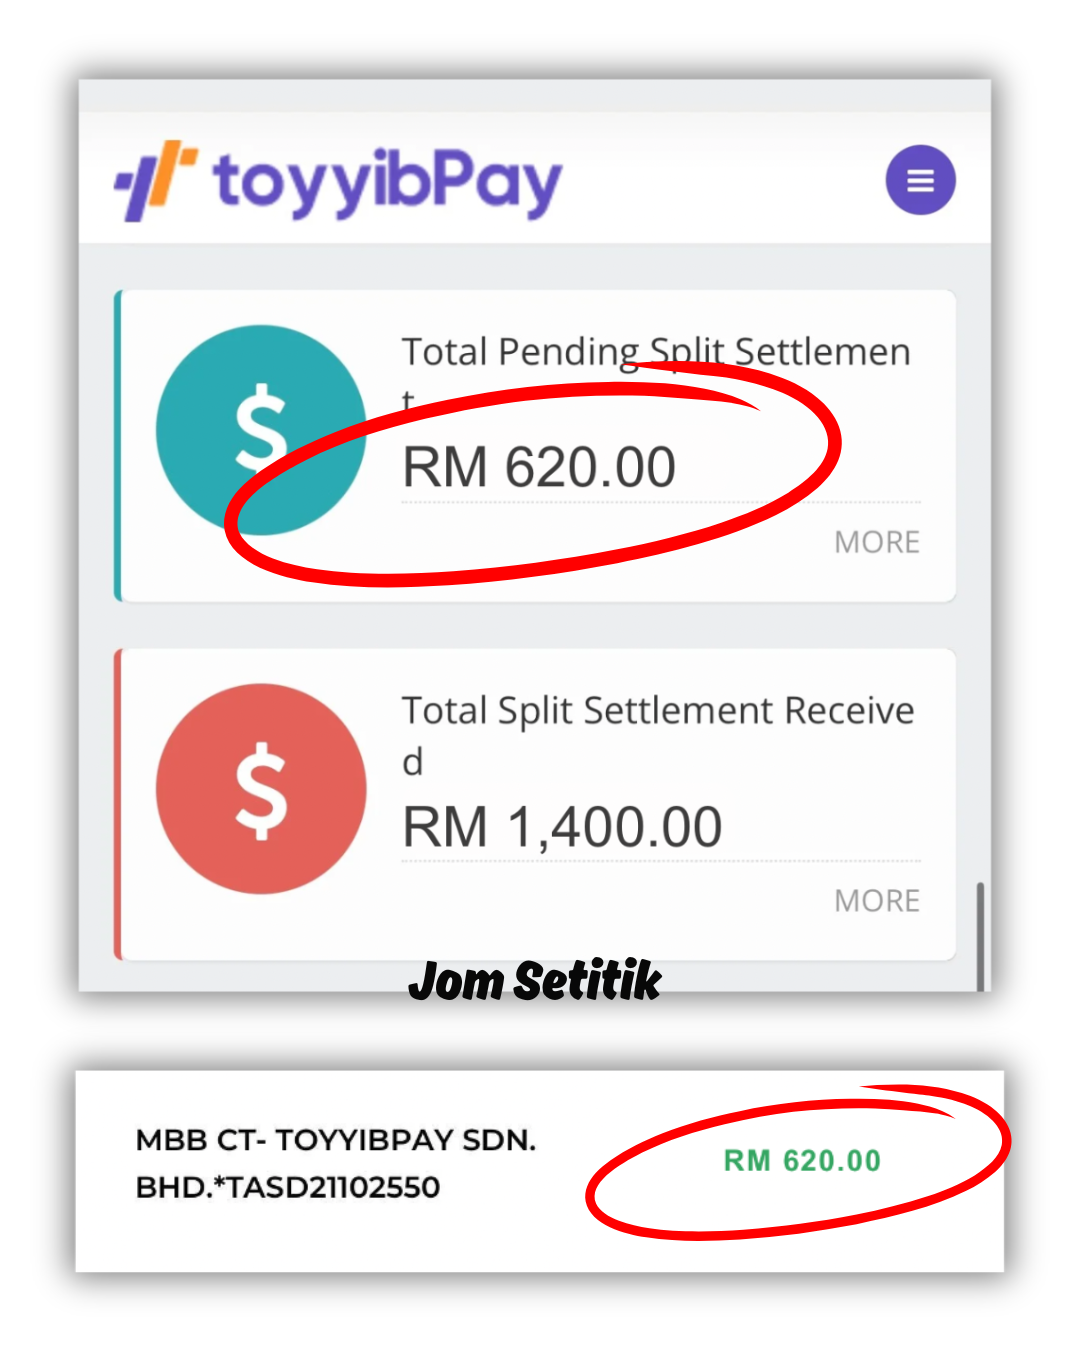This screenshot has height=1350, width=1080.
Task: Click the toyyibPay wordmark text
Action: click(387, 182)
